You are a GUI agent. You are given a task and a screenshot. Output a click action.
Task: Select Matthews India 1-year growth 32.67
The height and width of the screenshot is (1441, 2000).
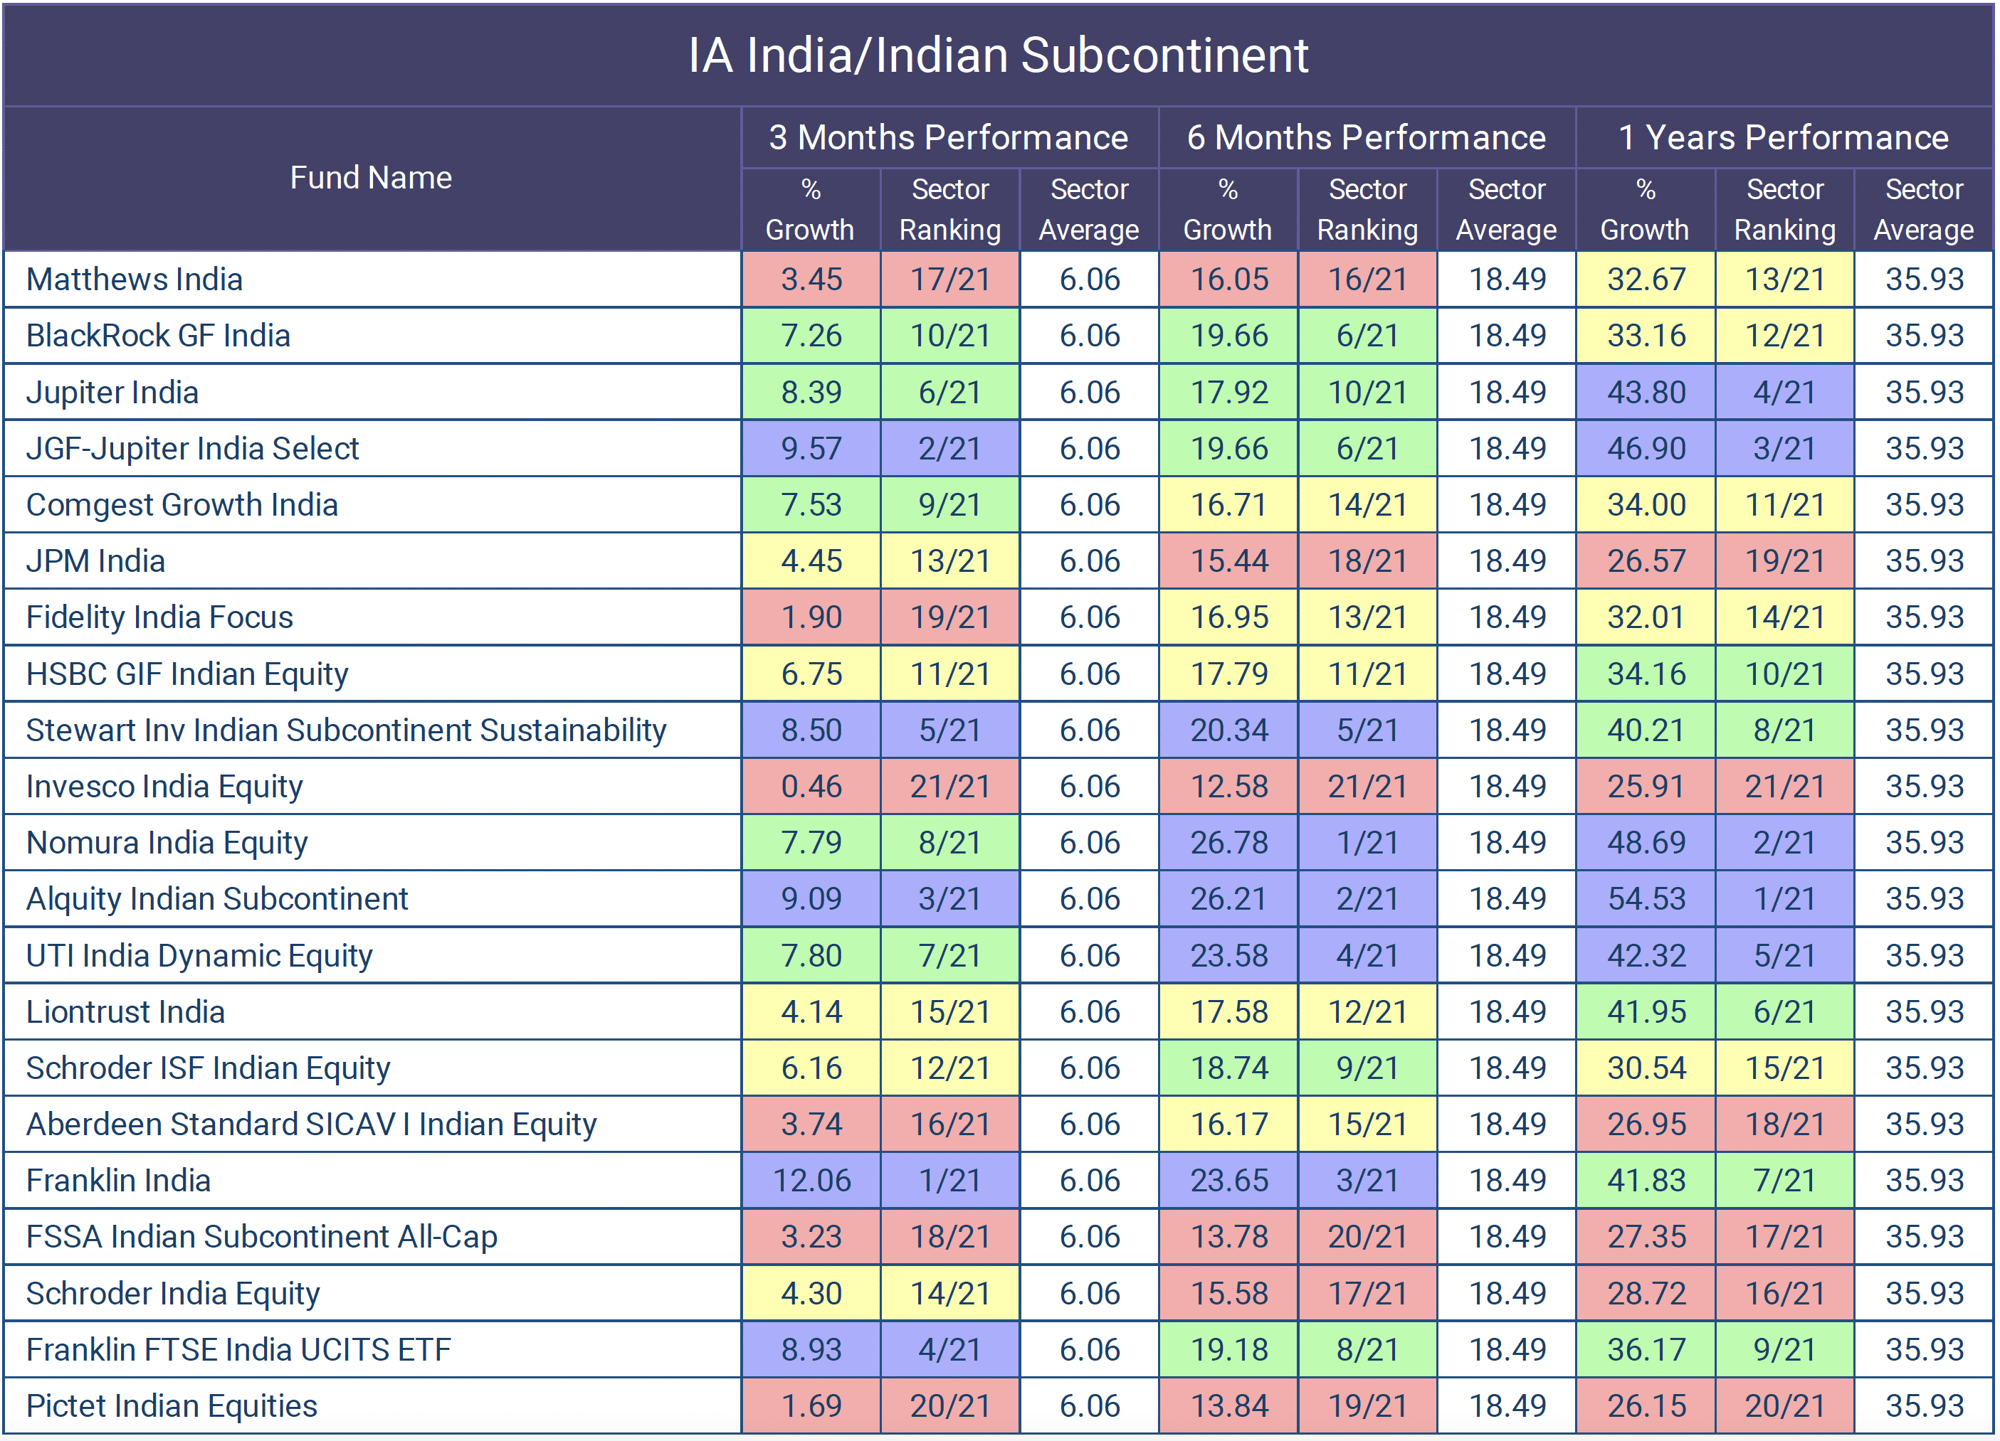(1646, 279)
